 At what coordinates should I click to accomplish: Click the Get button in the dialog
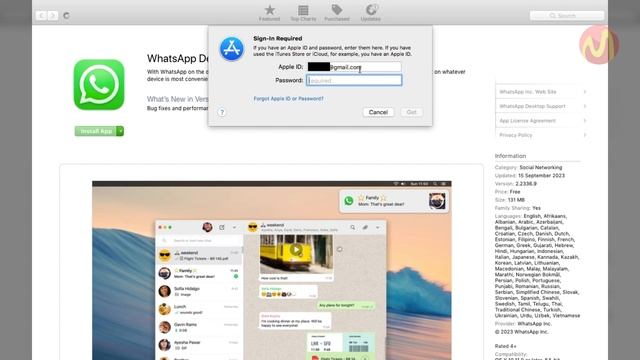click(411, 112)
